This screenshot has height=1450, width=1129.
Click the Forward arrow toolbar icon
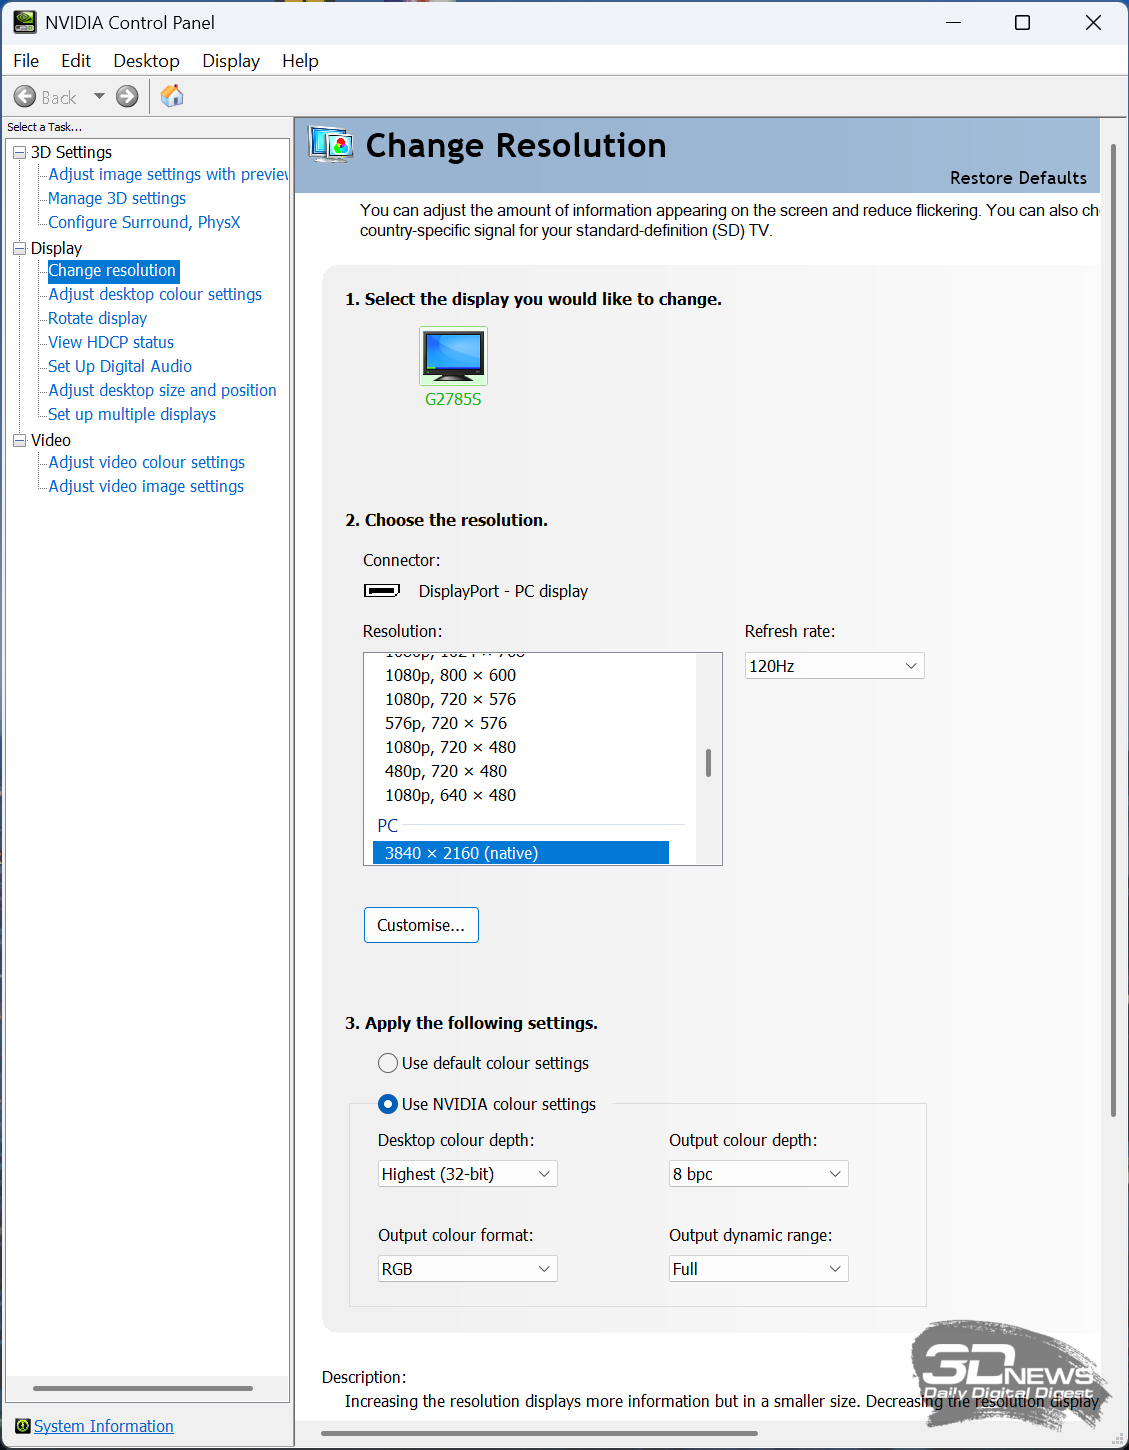tap(127, 97)
